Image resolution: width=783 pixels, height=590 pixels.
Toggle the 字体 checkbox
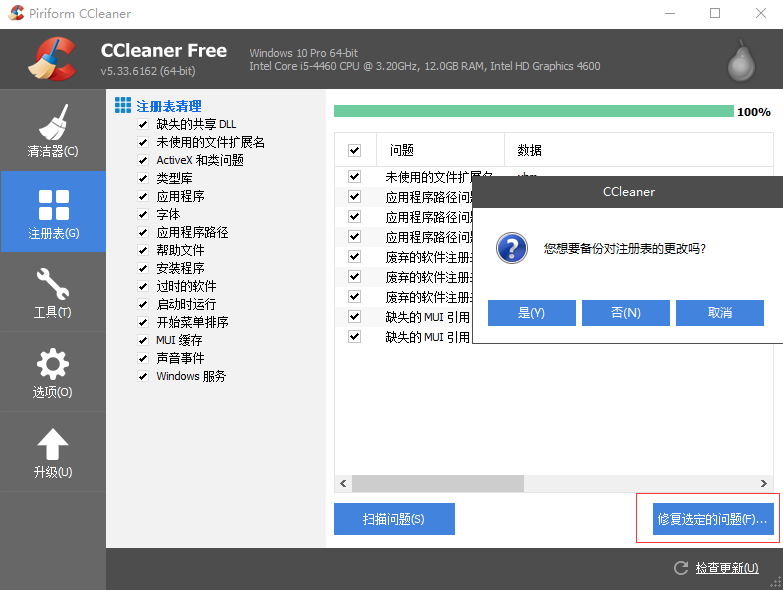143,214
